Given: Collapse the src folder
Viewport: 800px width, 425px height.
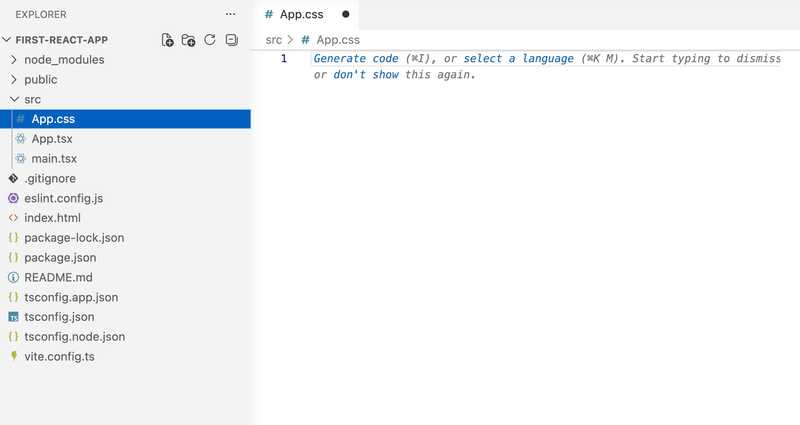Looking at the screenshot, I should (x=14, y=100).
